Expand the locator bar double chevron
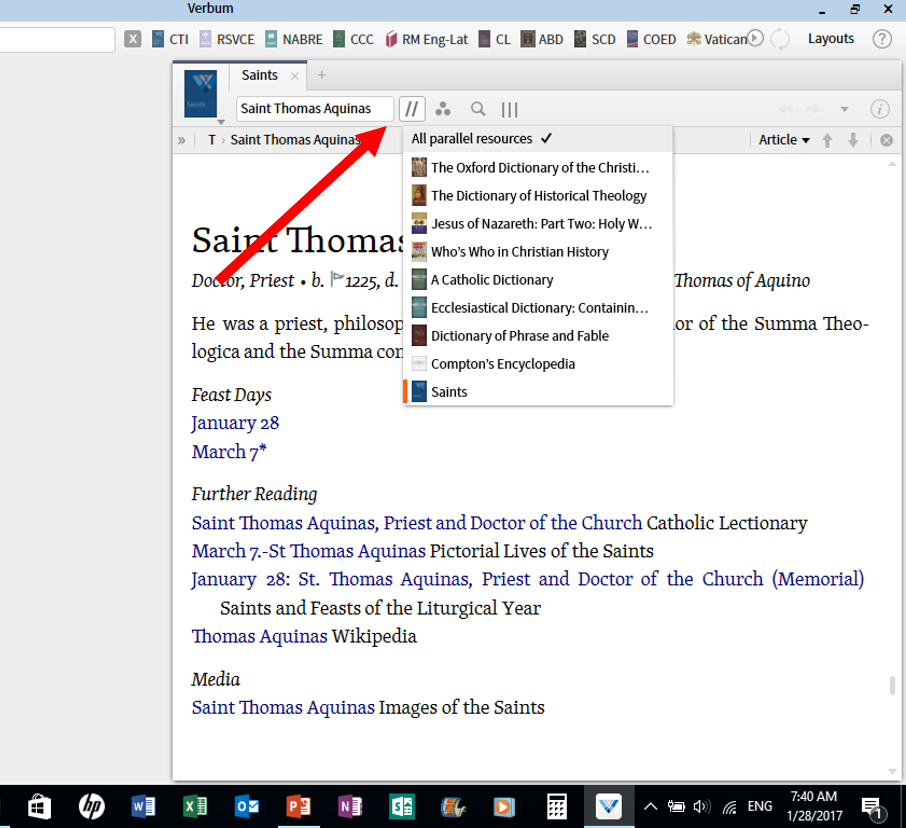 click(182, 140)
